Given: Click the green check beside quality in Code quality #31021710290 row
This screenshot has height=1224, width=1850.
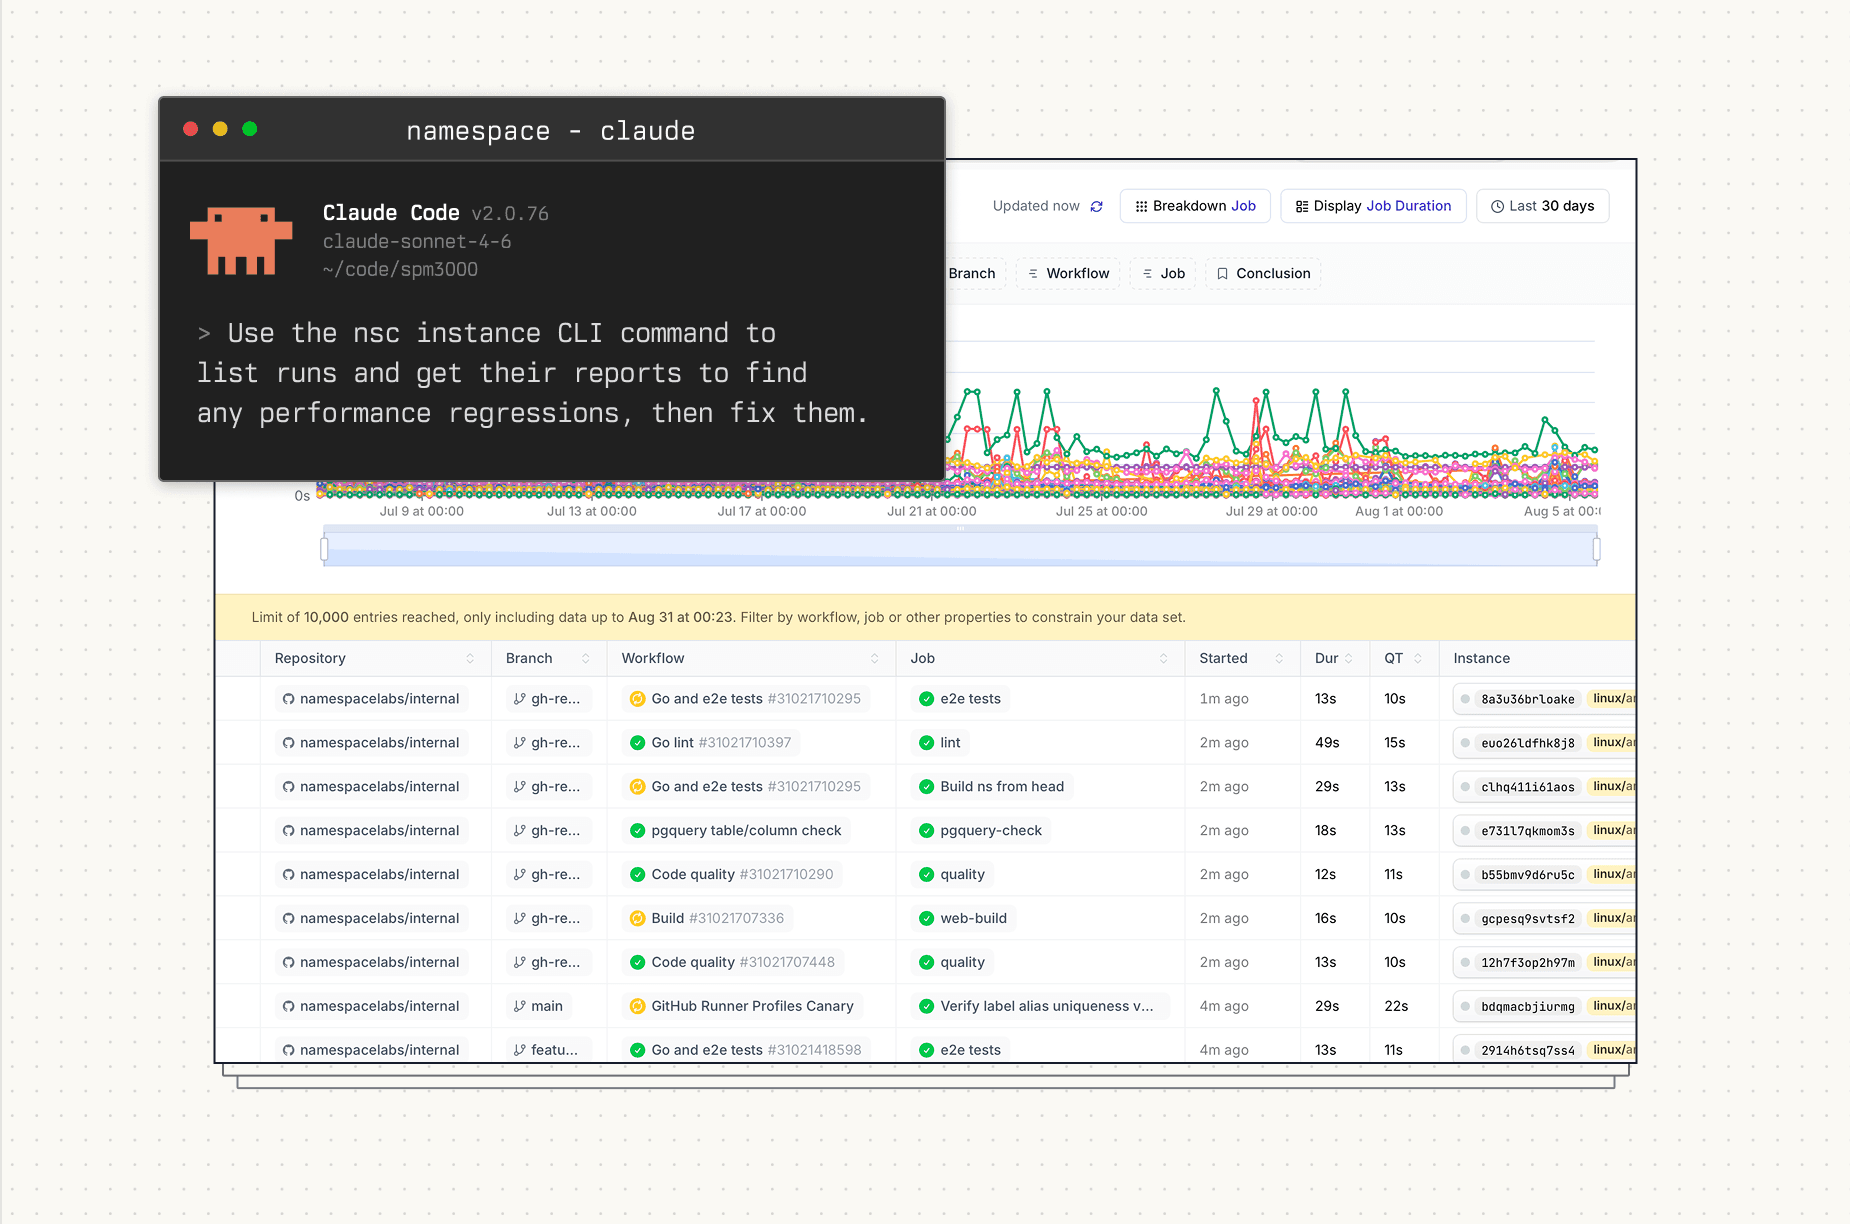Looking at the screenshot, I should [926, 875].
